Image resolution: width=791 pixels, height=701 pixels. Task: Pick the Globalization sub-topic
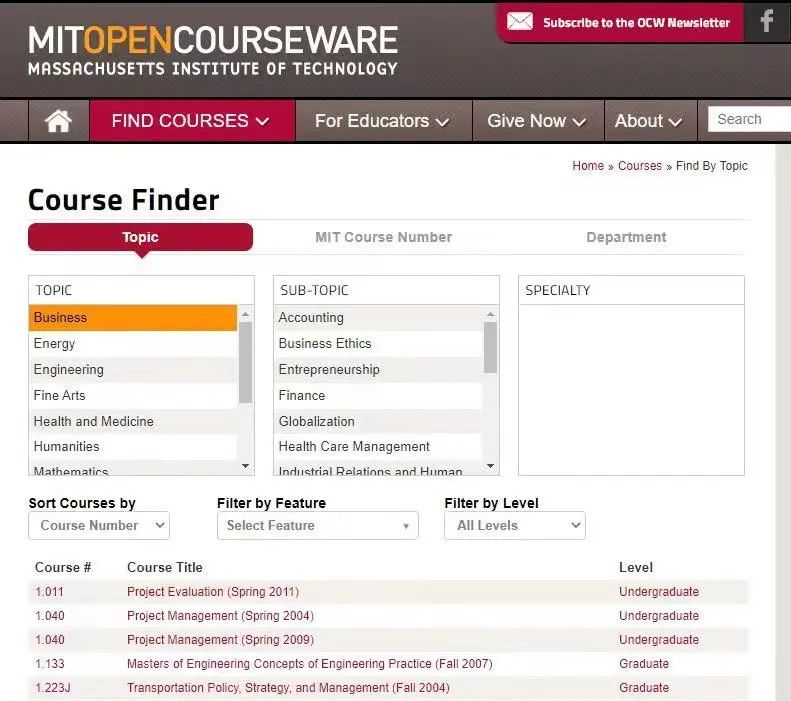[378, 421]
